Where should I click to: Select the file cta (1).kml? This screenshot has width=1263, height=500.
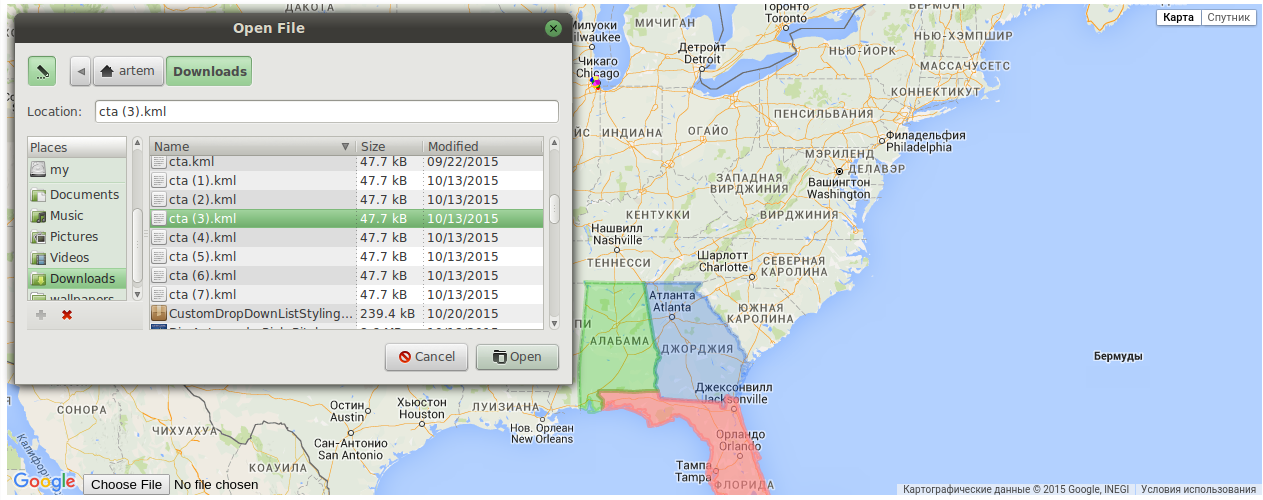pyautogui.click(x=346, y=180)
